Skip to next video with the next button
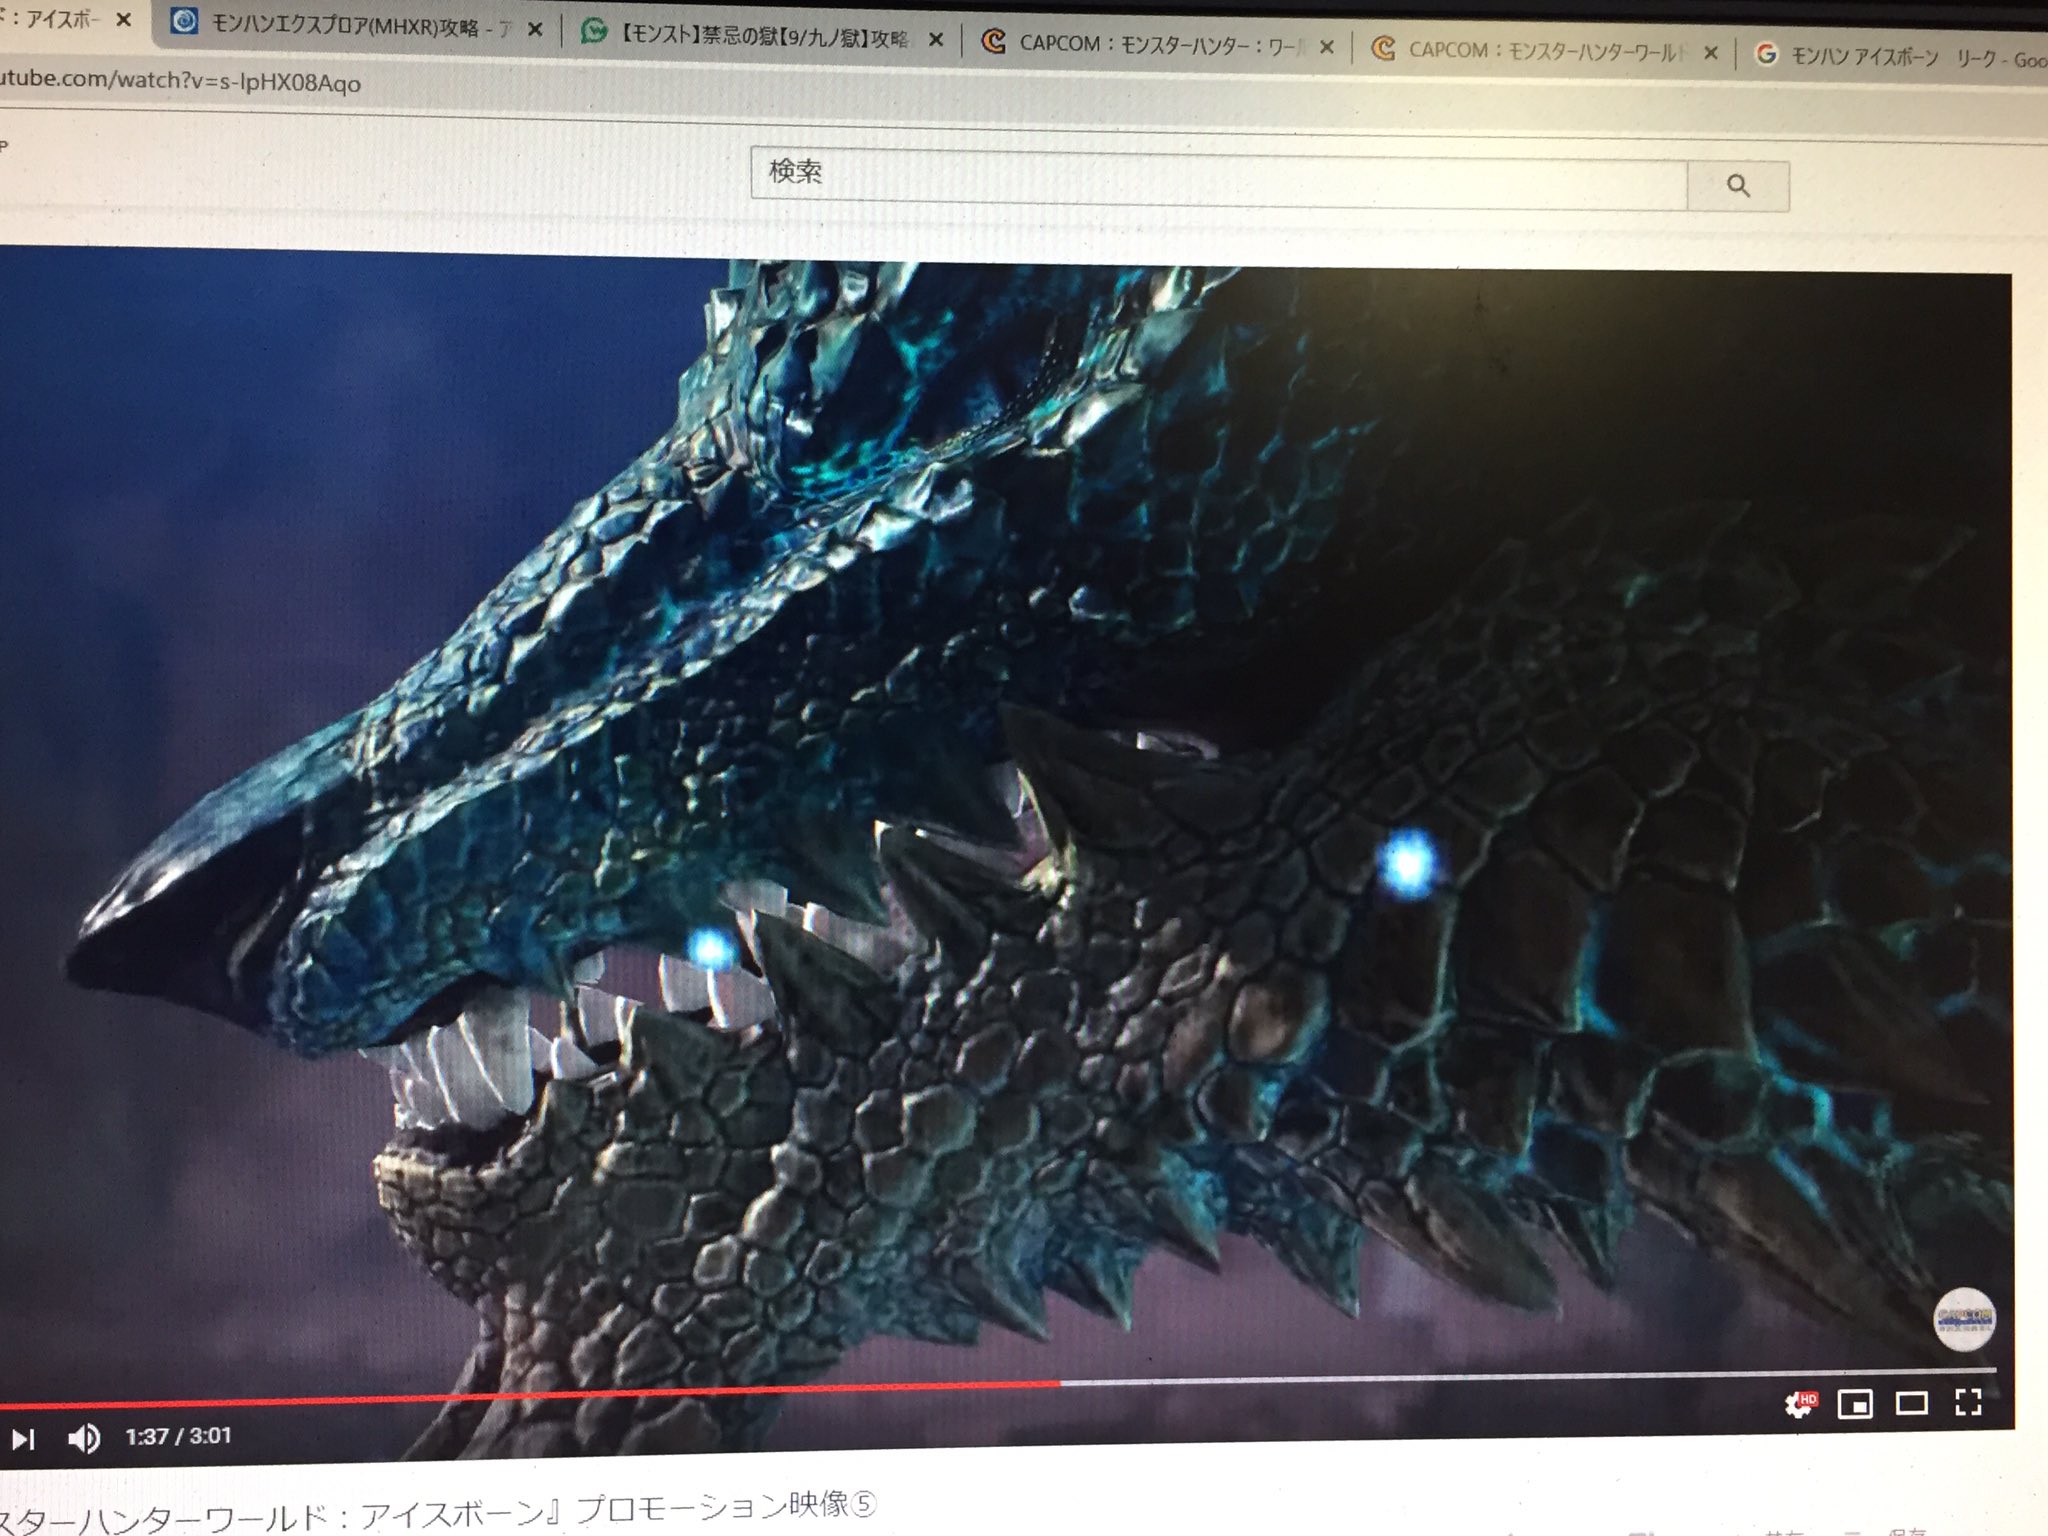The height and width of the screenshot is (1536, 2048). 23,1439
